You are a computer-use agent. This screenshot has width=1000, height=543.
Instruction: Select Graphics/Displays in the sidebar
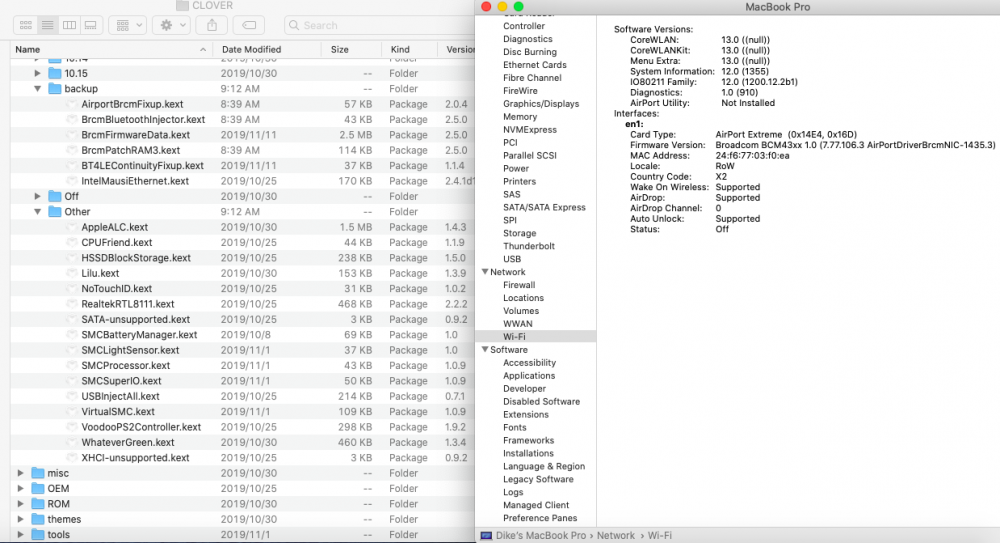click(x=541, y=103)
